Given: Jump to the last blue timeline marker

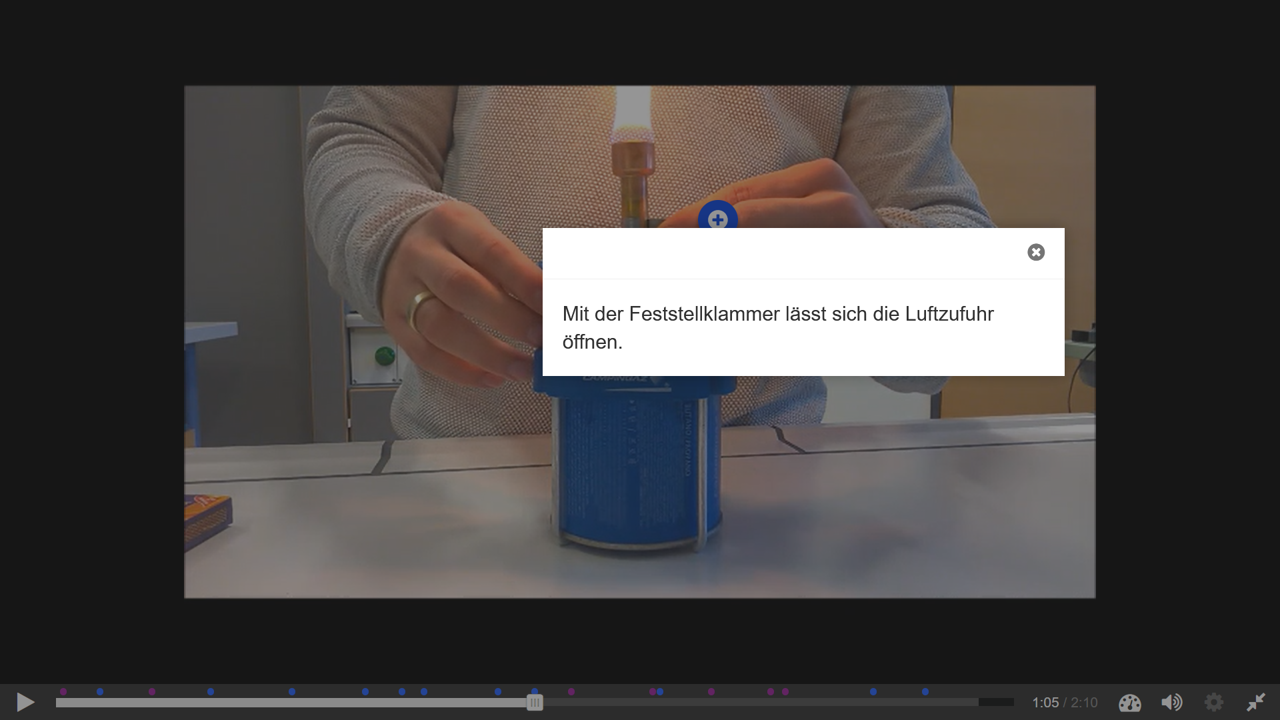Looking at the screenshot, I should (x=925, y=692).
